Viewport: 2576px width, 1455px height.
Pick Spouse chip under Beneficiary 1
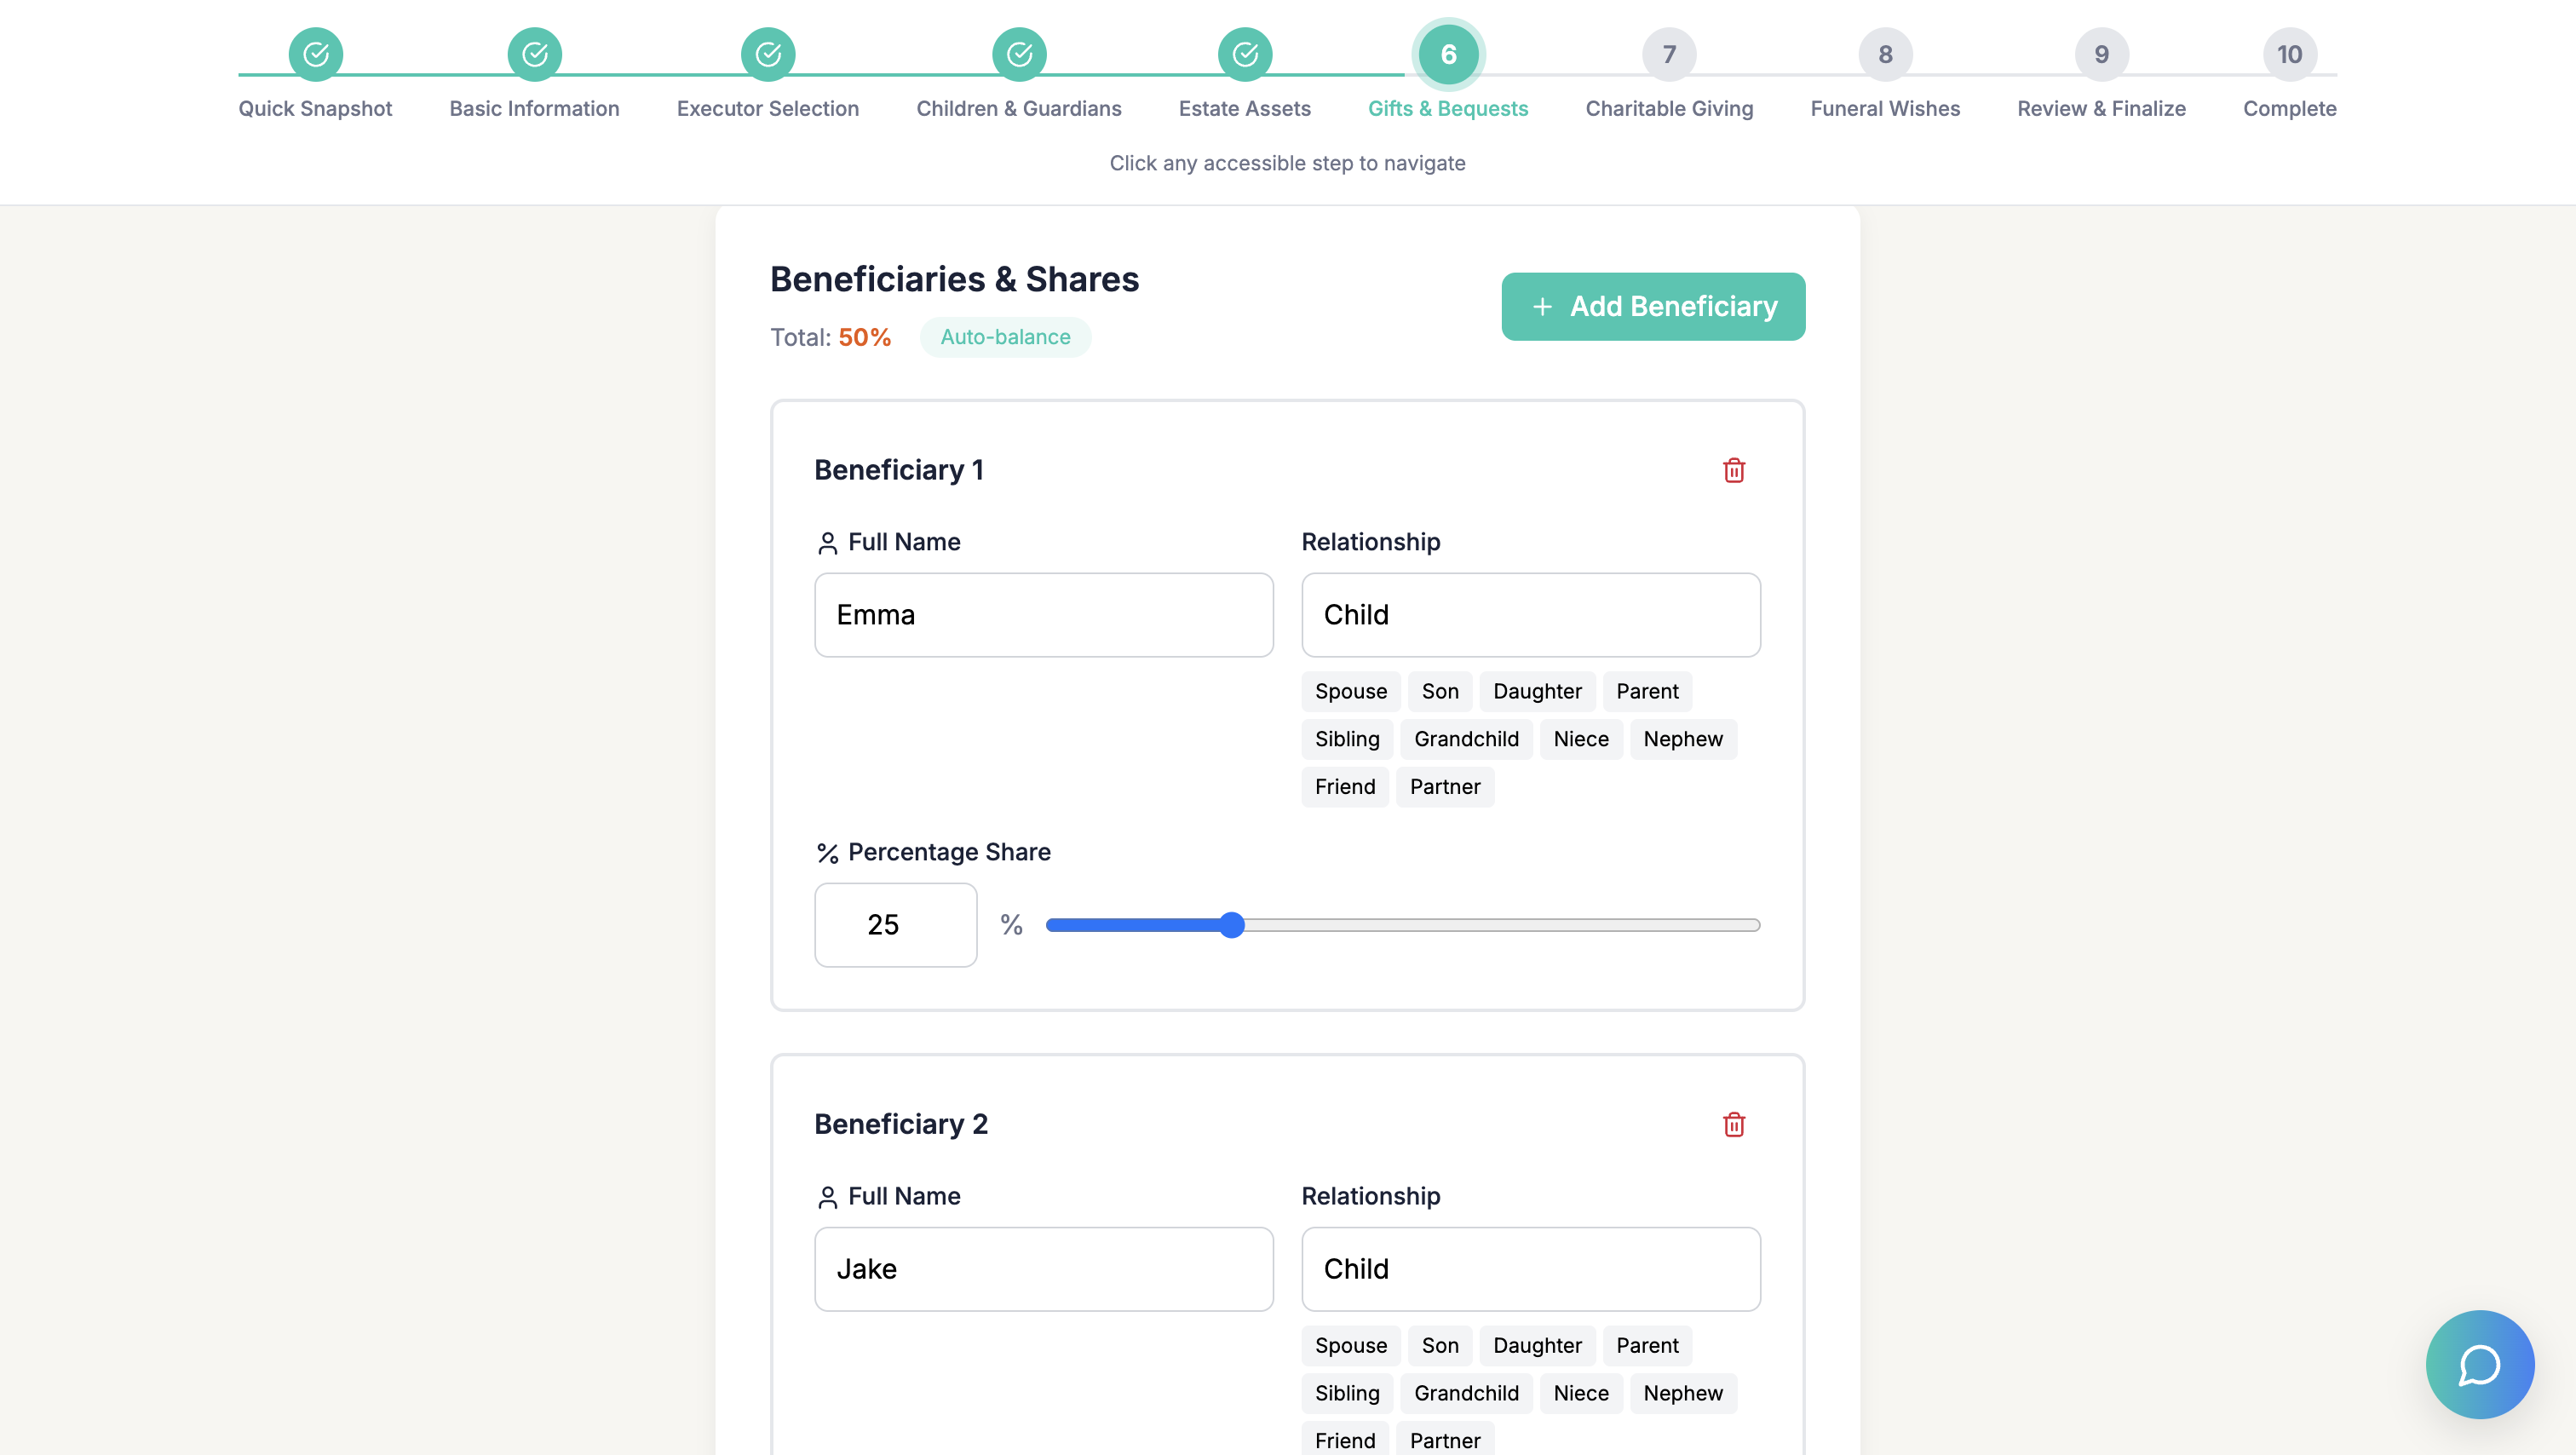coord(1350,691)
